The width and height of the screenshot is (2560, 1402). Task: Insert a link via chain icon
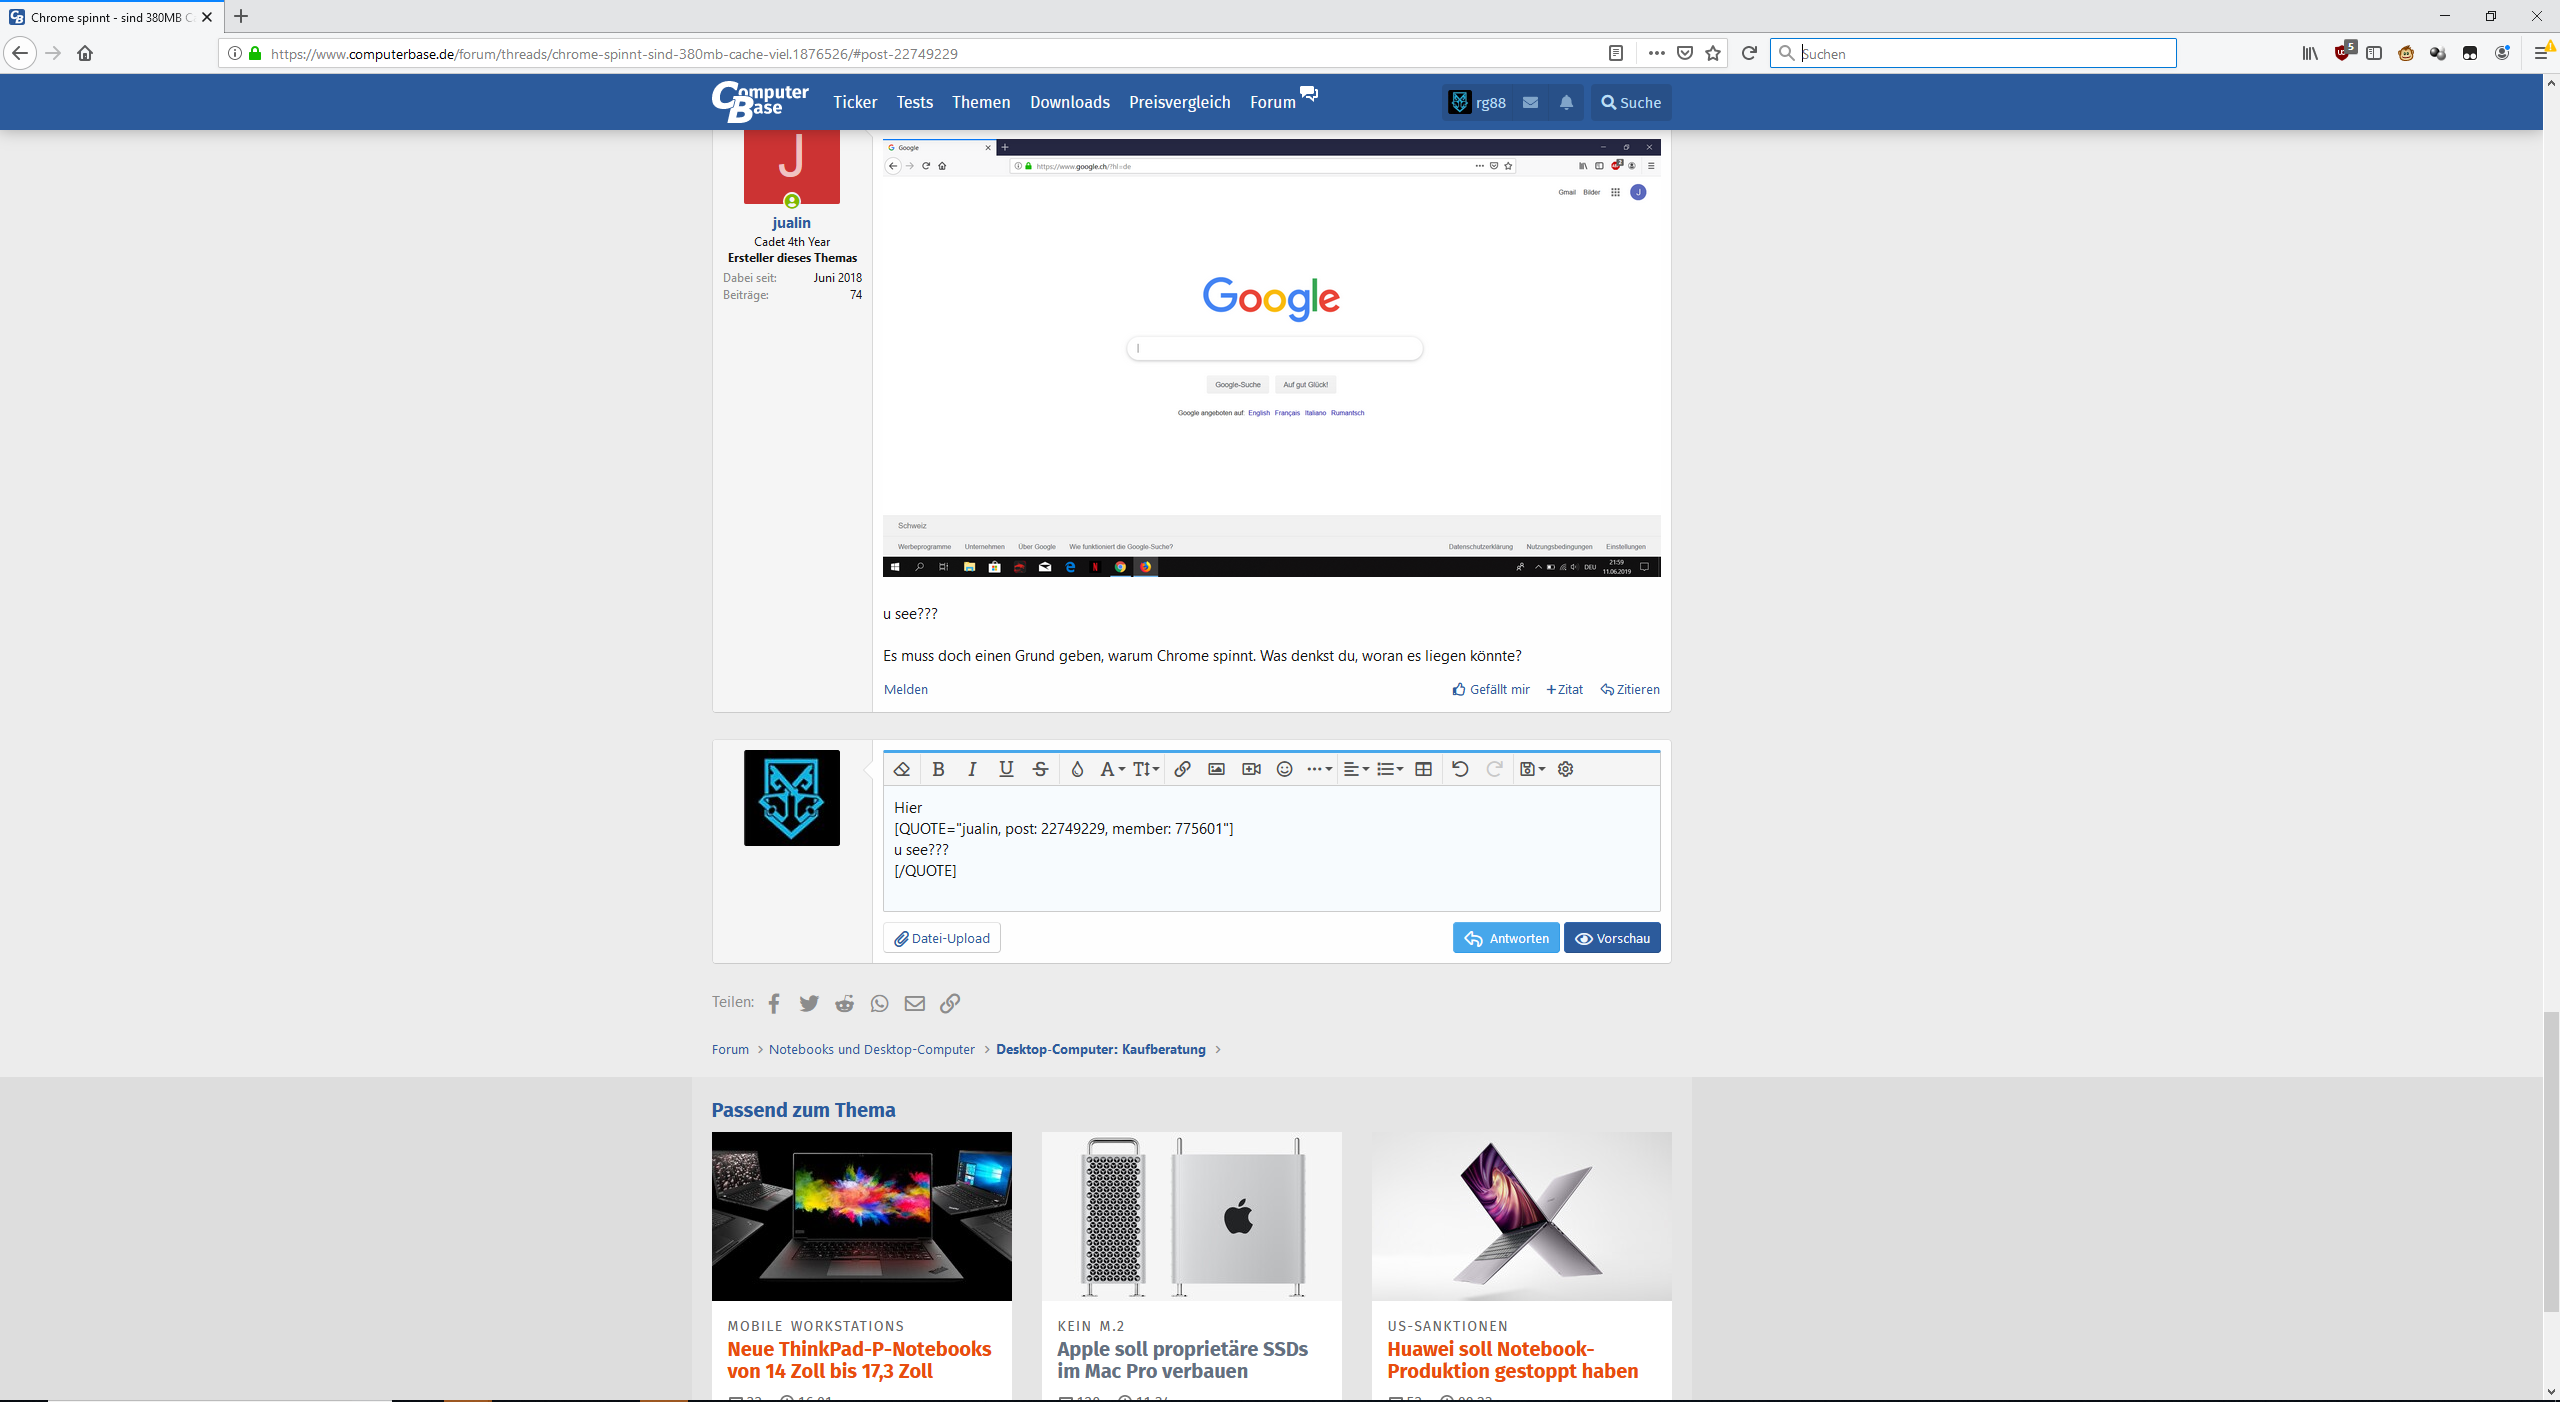pos(1182,769)
